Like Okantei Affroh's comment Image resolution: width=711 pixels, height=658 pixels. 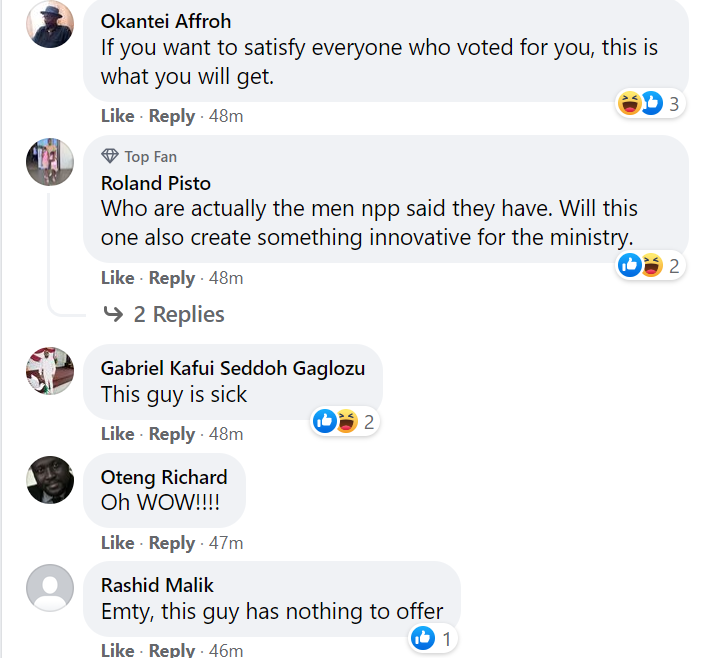pos(117,116)
